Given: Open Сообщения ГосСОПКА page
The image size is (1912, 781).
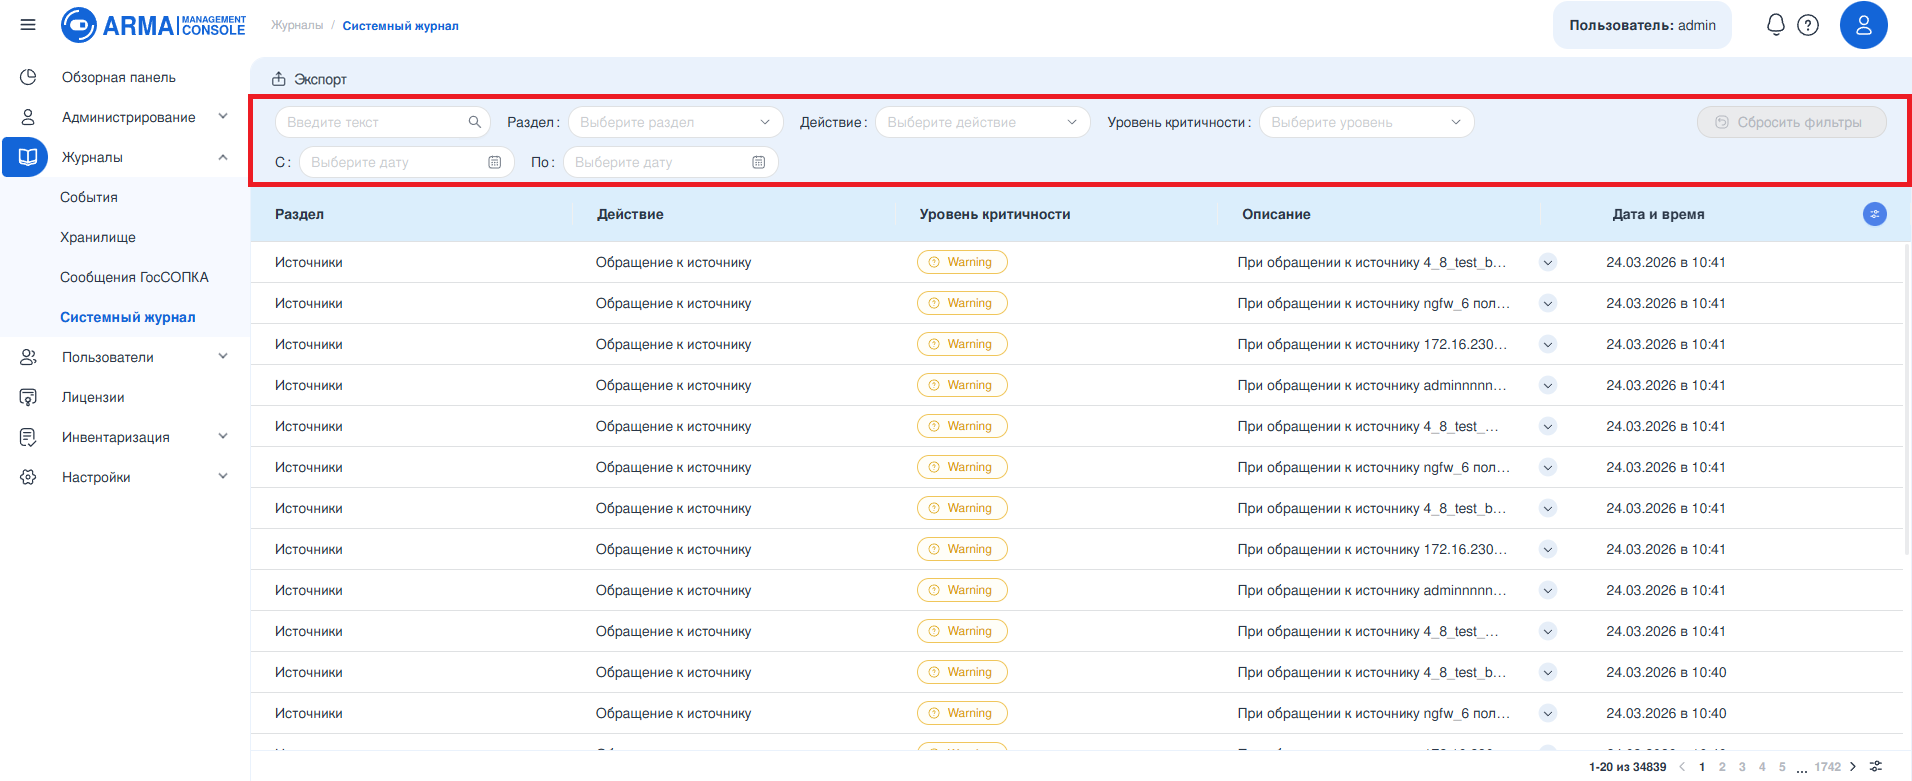Looking at the screenshot, I should (x=134, y=277).
